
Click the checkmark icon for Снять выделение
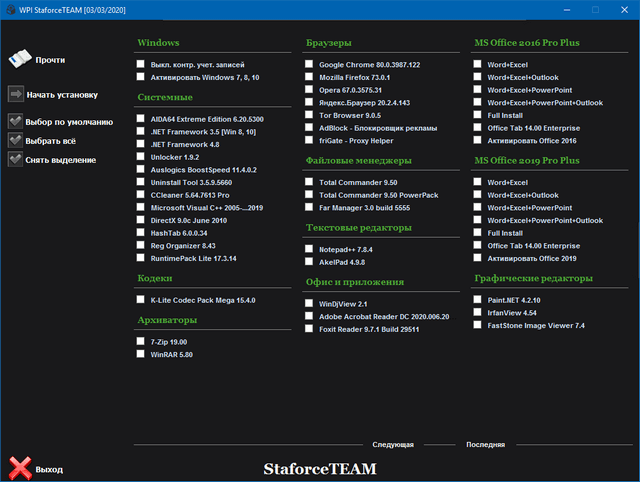(16, 159)
